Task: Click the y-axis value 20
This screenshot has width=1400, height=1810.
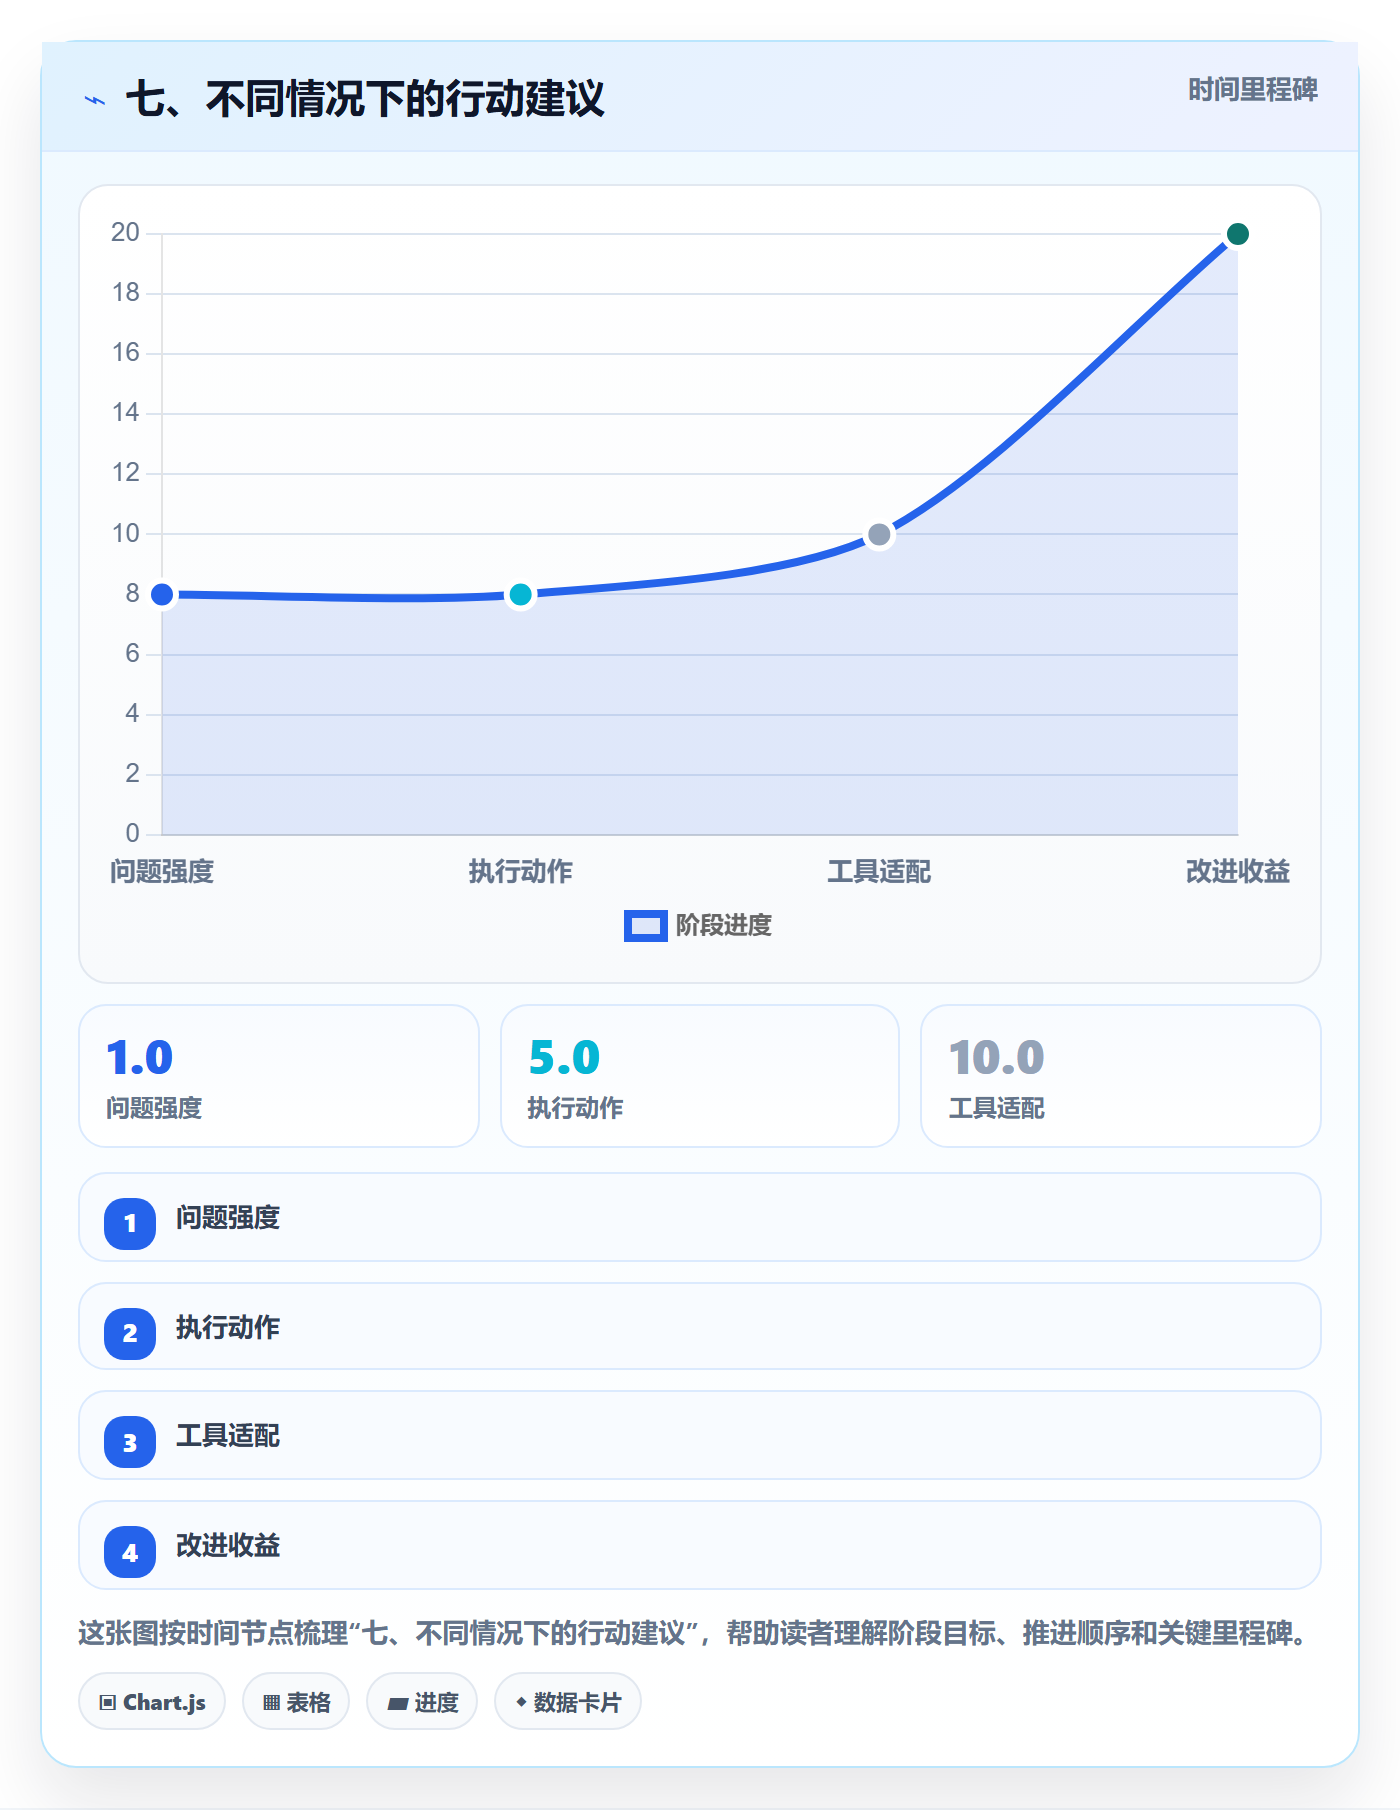Action: coord(125,233)
